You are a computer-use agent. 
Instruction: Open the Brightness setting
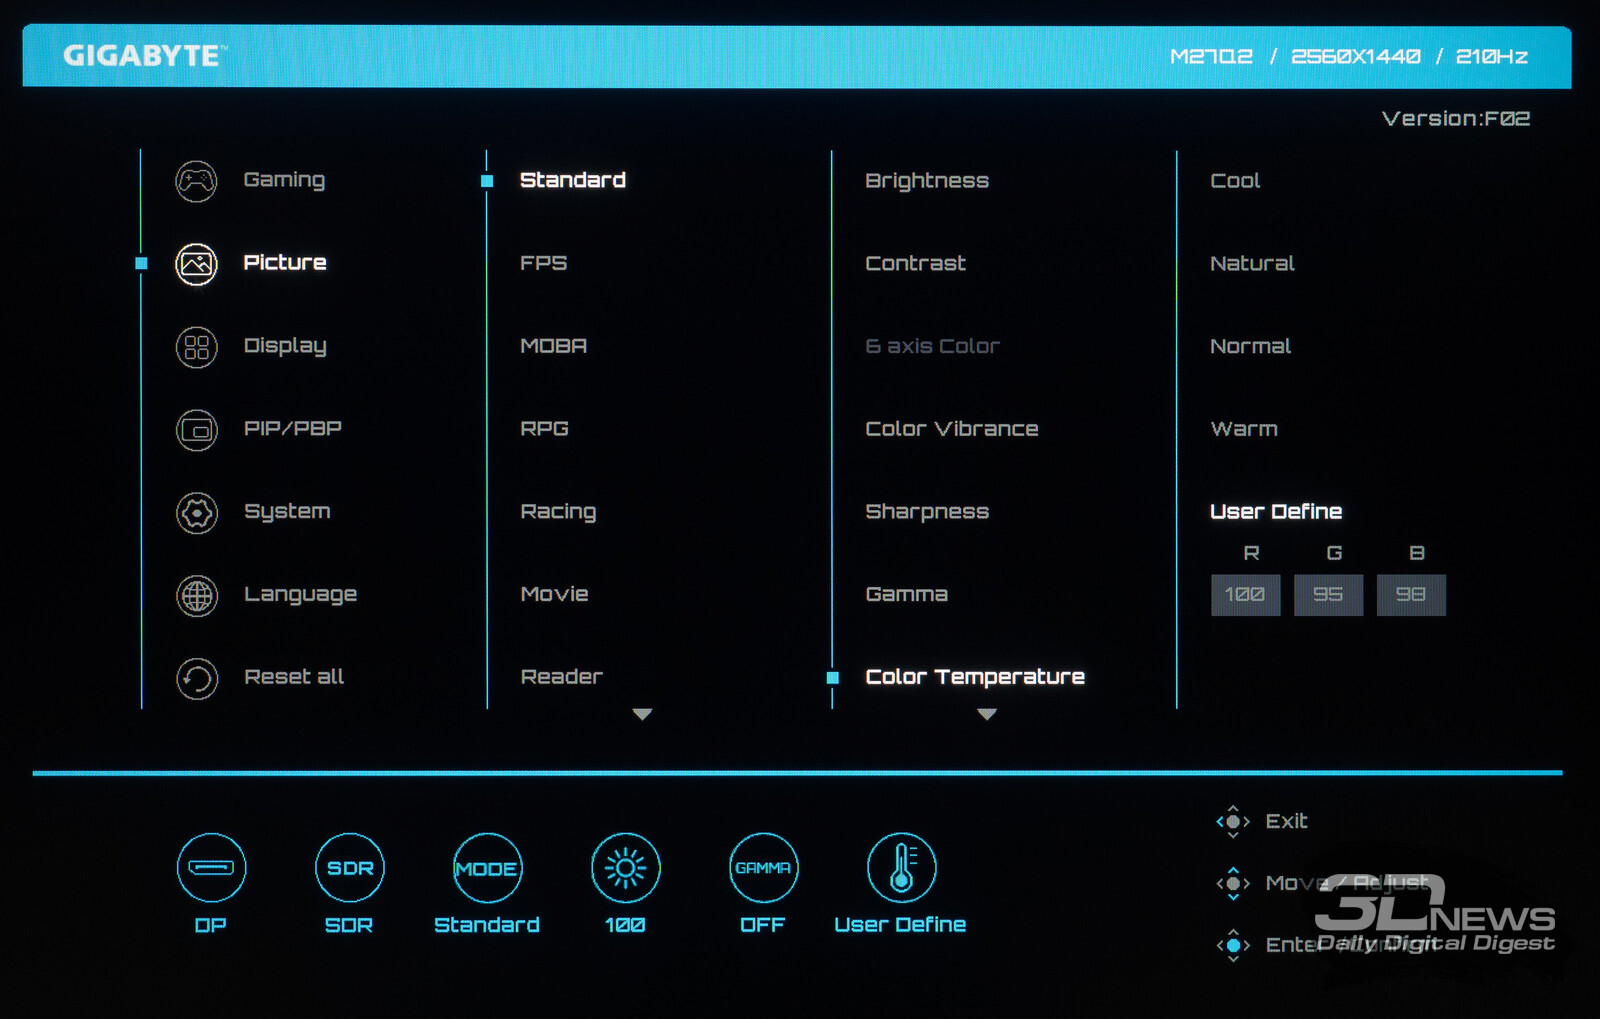926,181
